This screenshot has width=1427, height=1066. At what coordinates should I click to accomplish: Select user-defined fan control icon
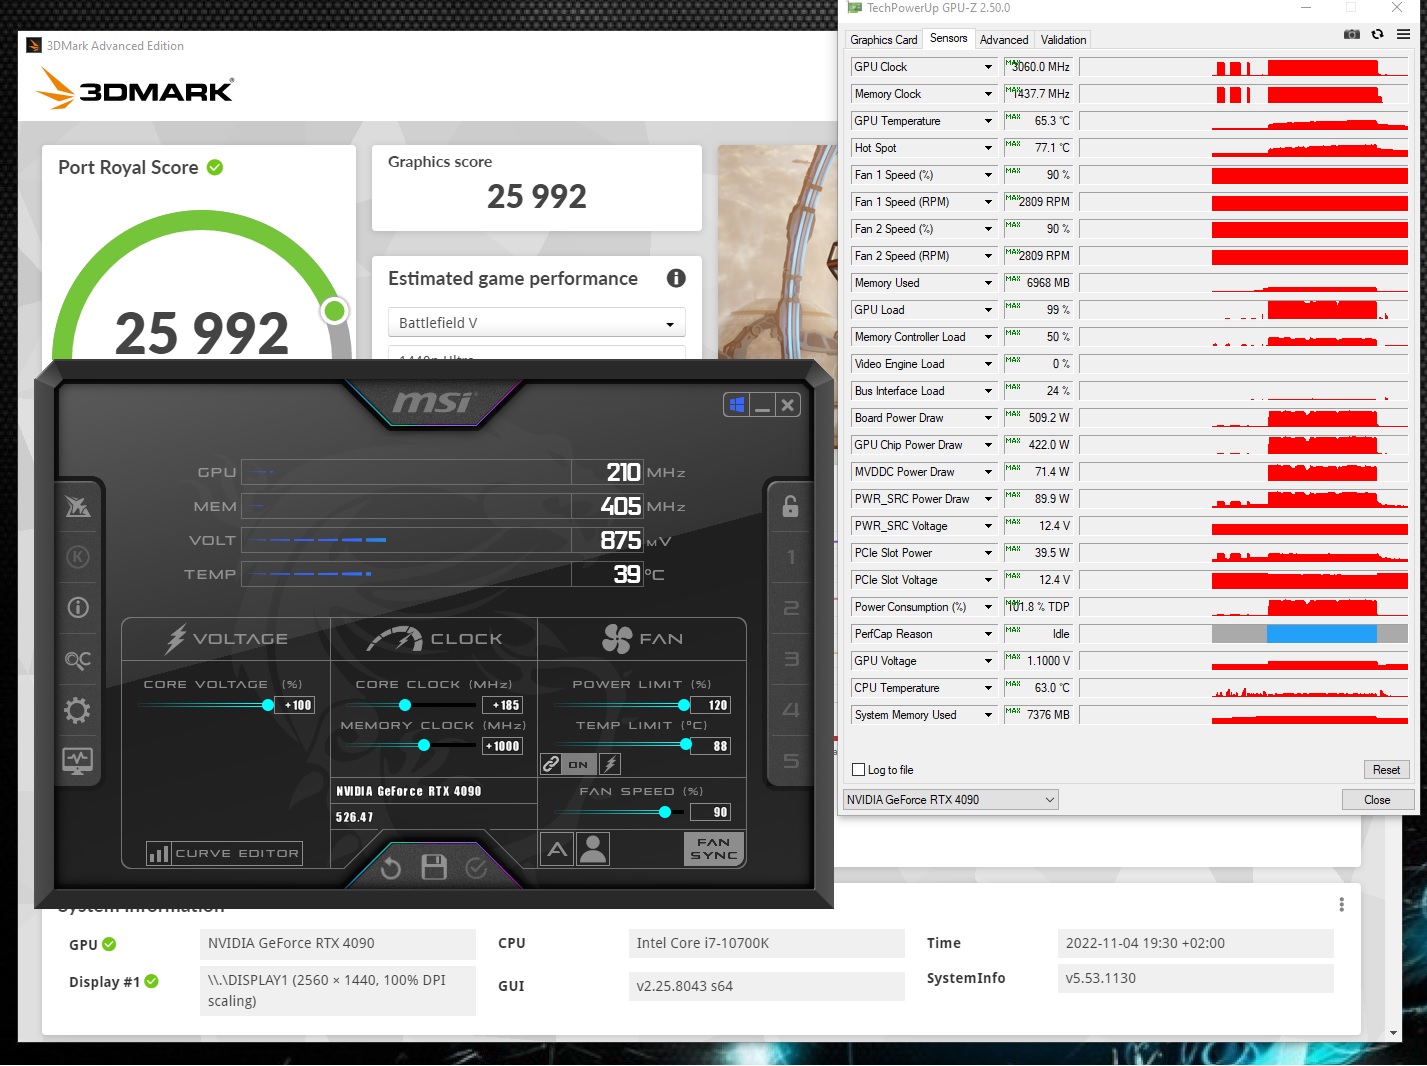tap(593, 849)
